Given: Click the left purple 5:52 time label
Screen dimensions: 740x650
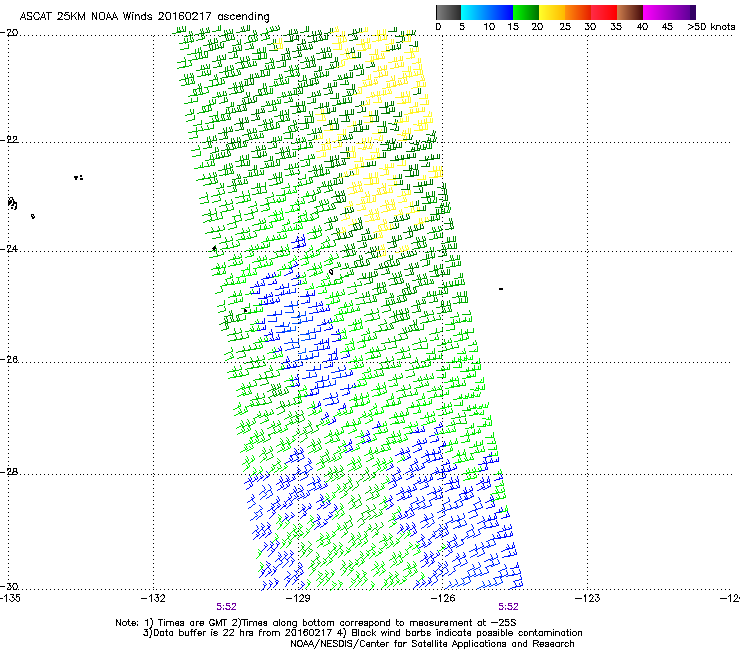Looking at the screenshot, I should [227, 607].
